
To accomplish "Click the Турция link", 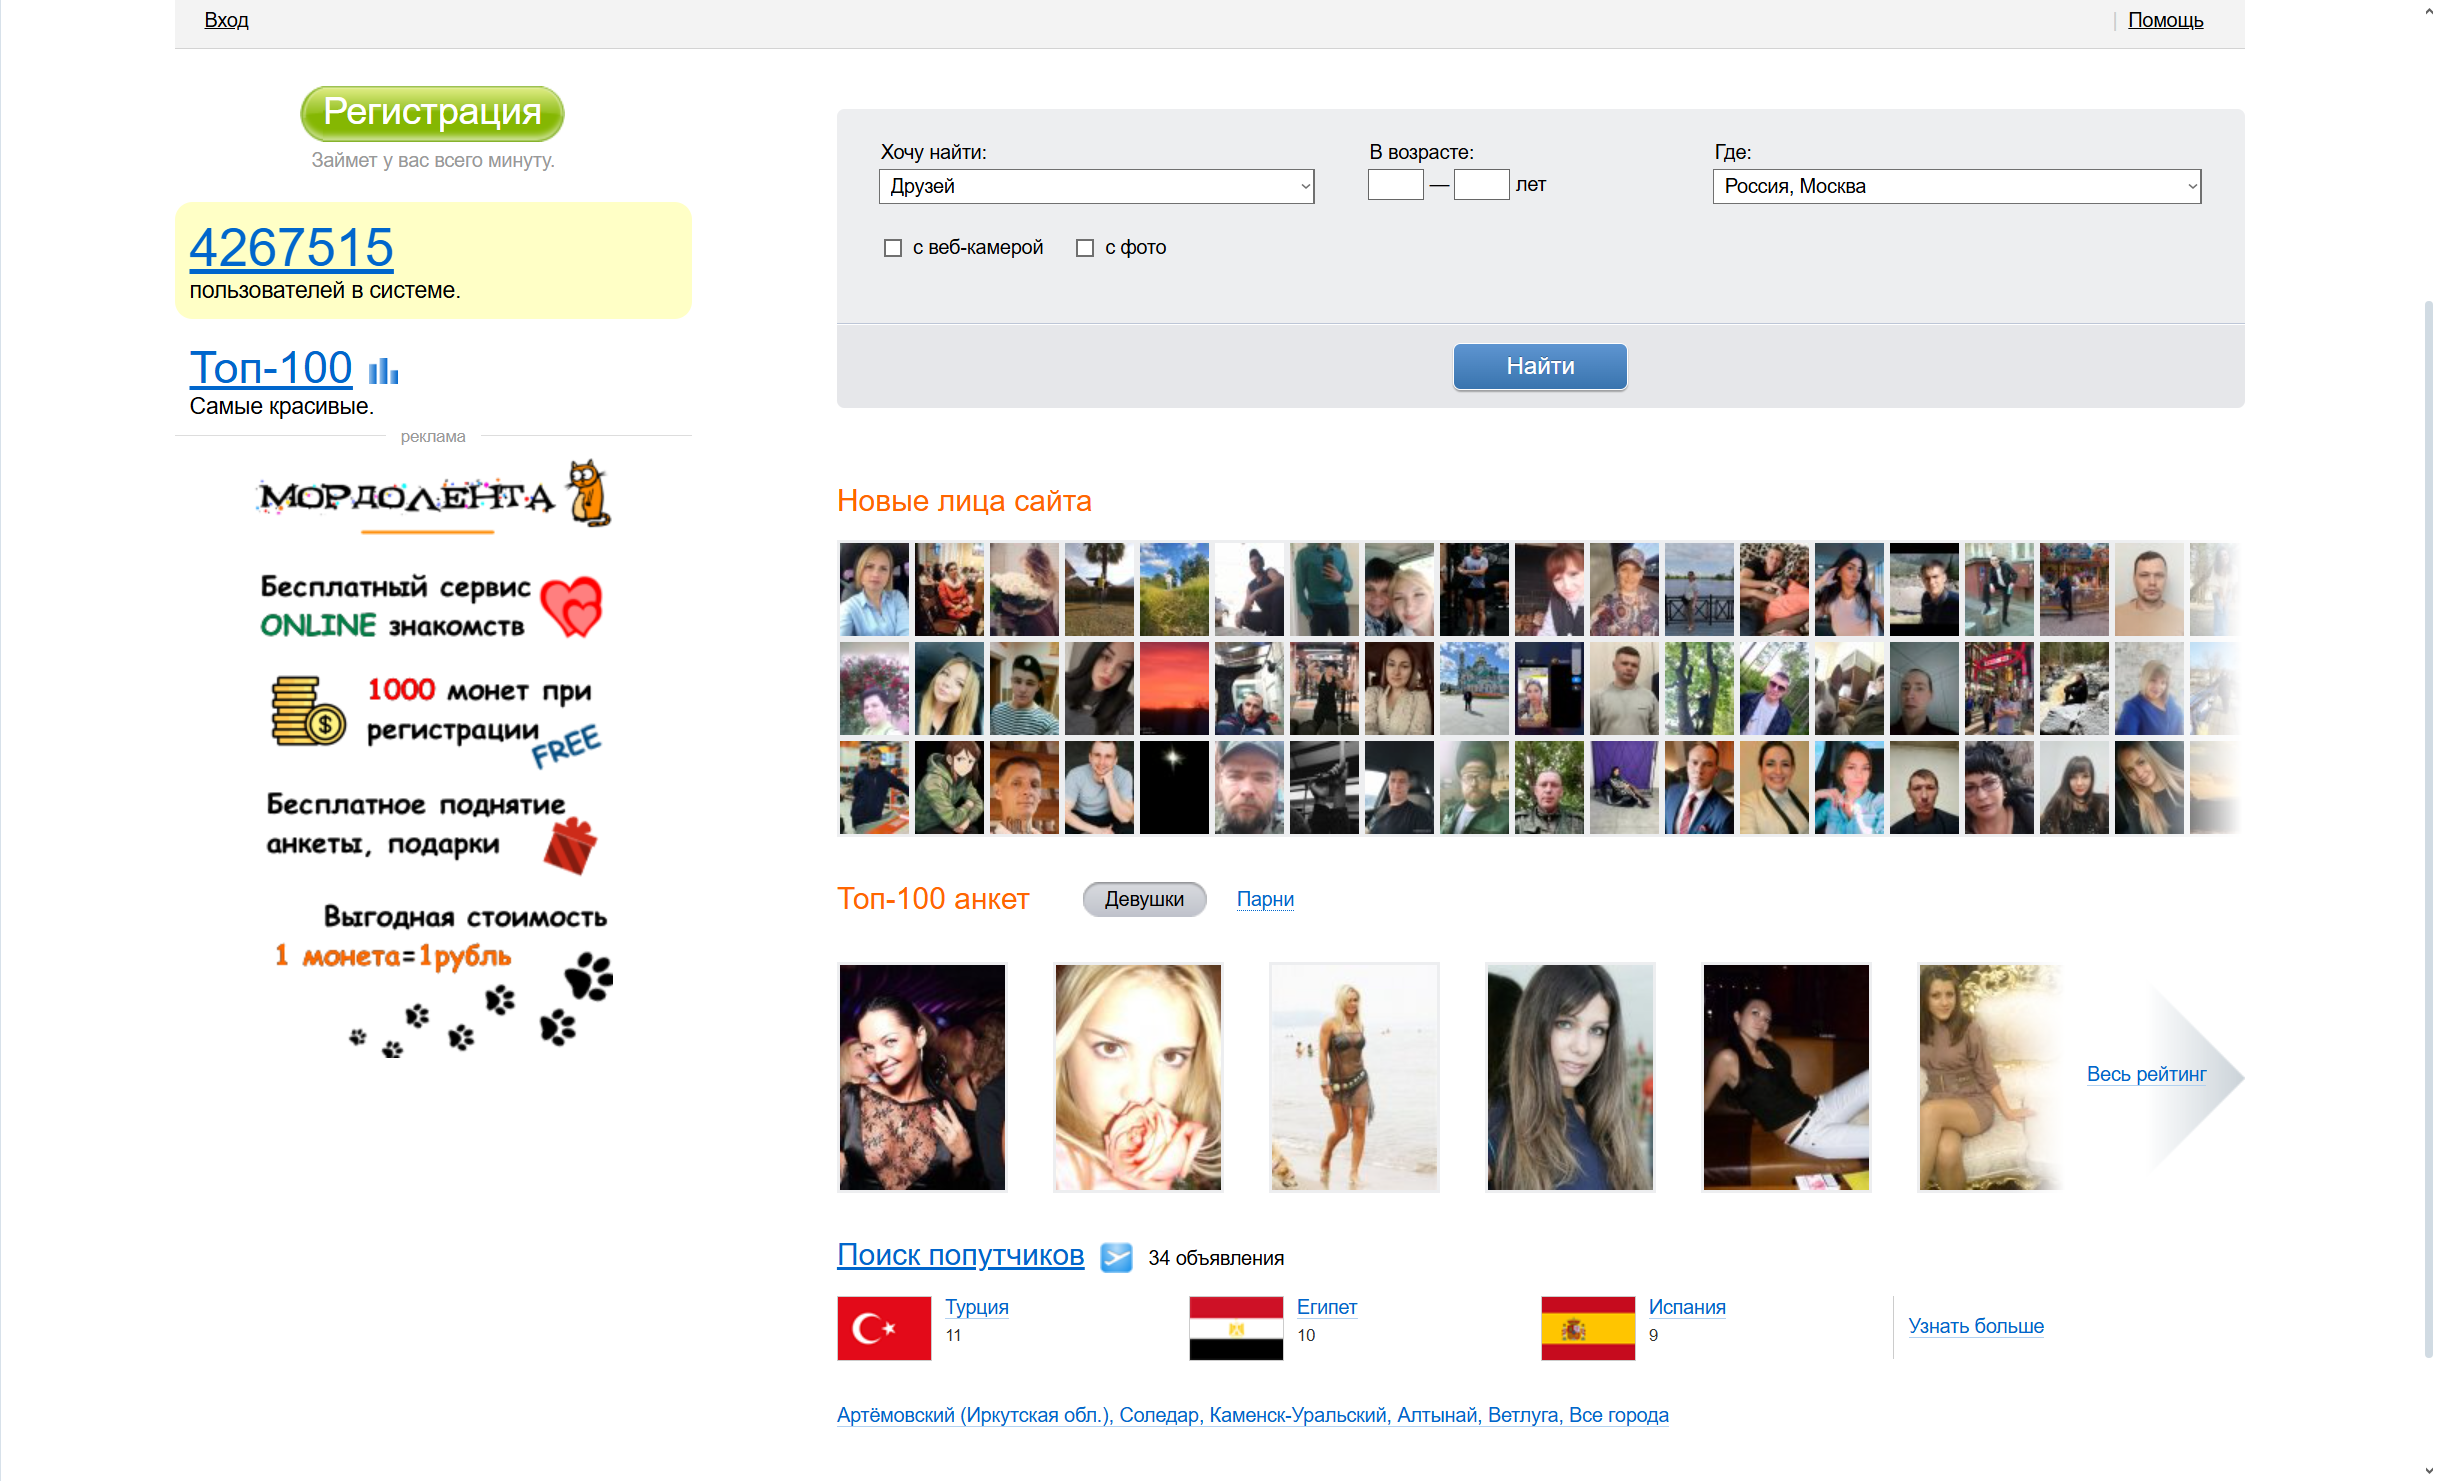I will (977, 1307).
